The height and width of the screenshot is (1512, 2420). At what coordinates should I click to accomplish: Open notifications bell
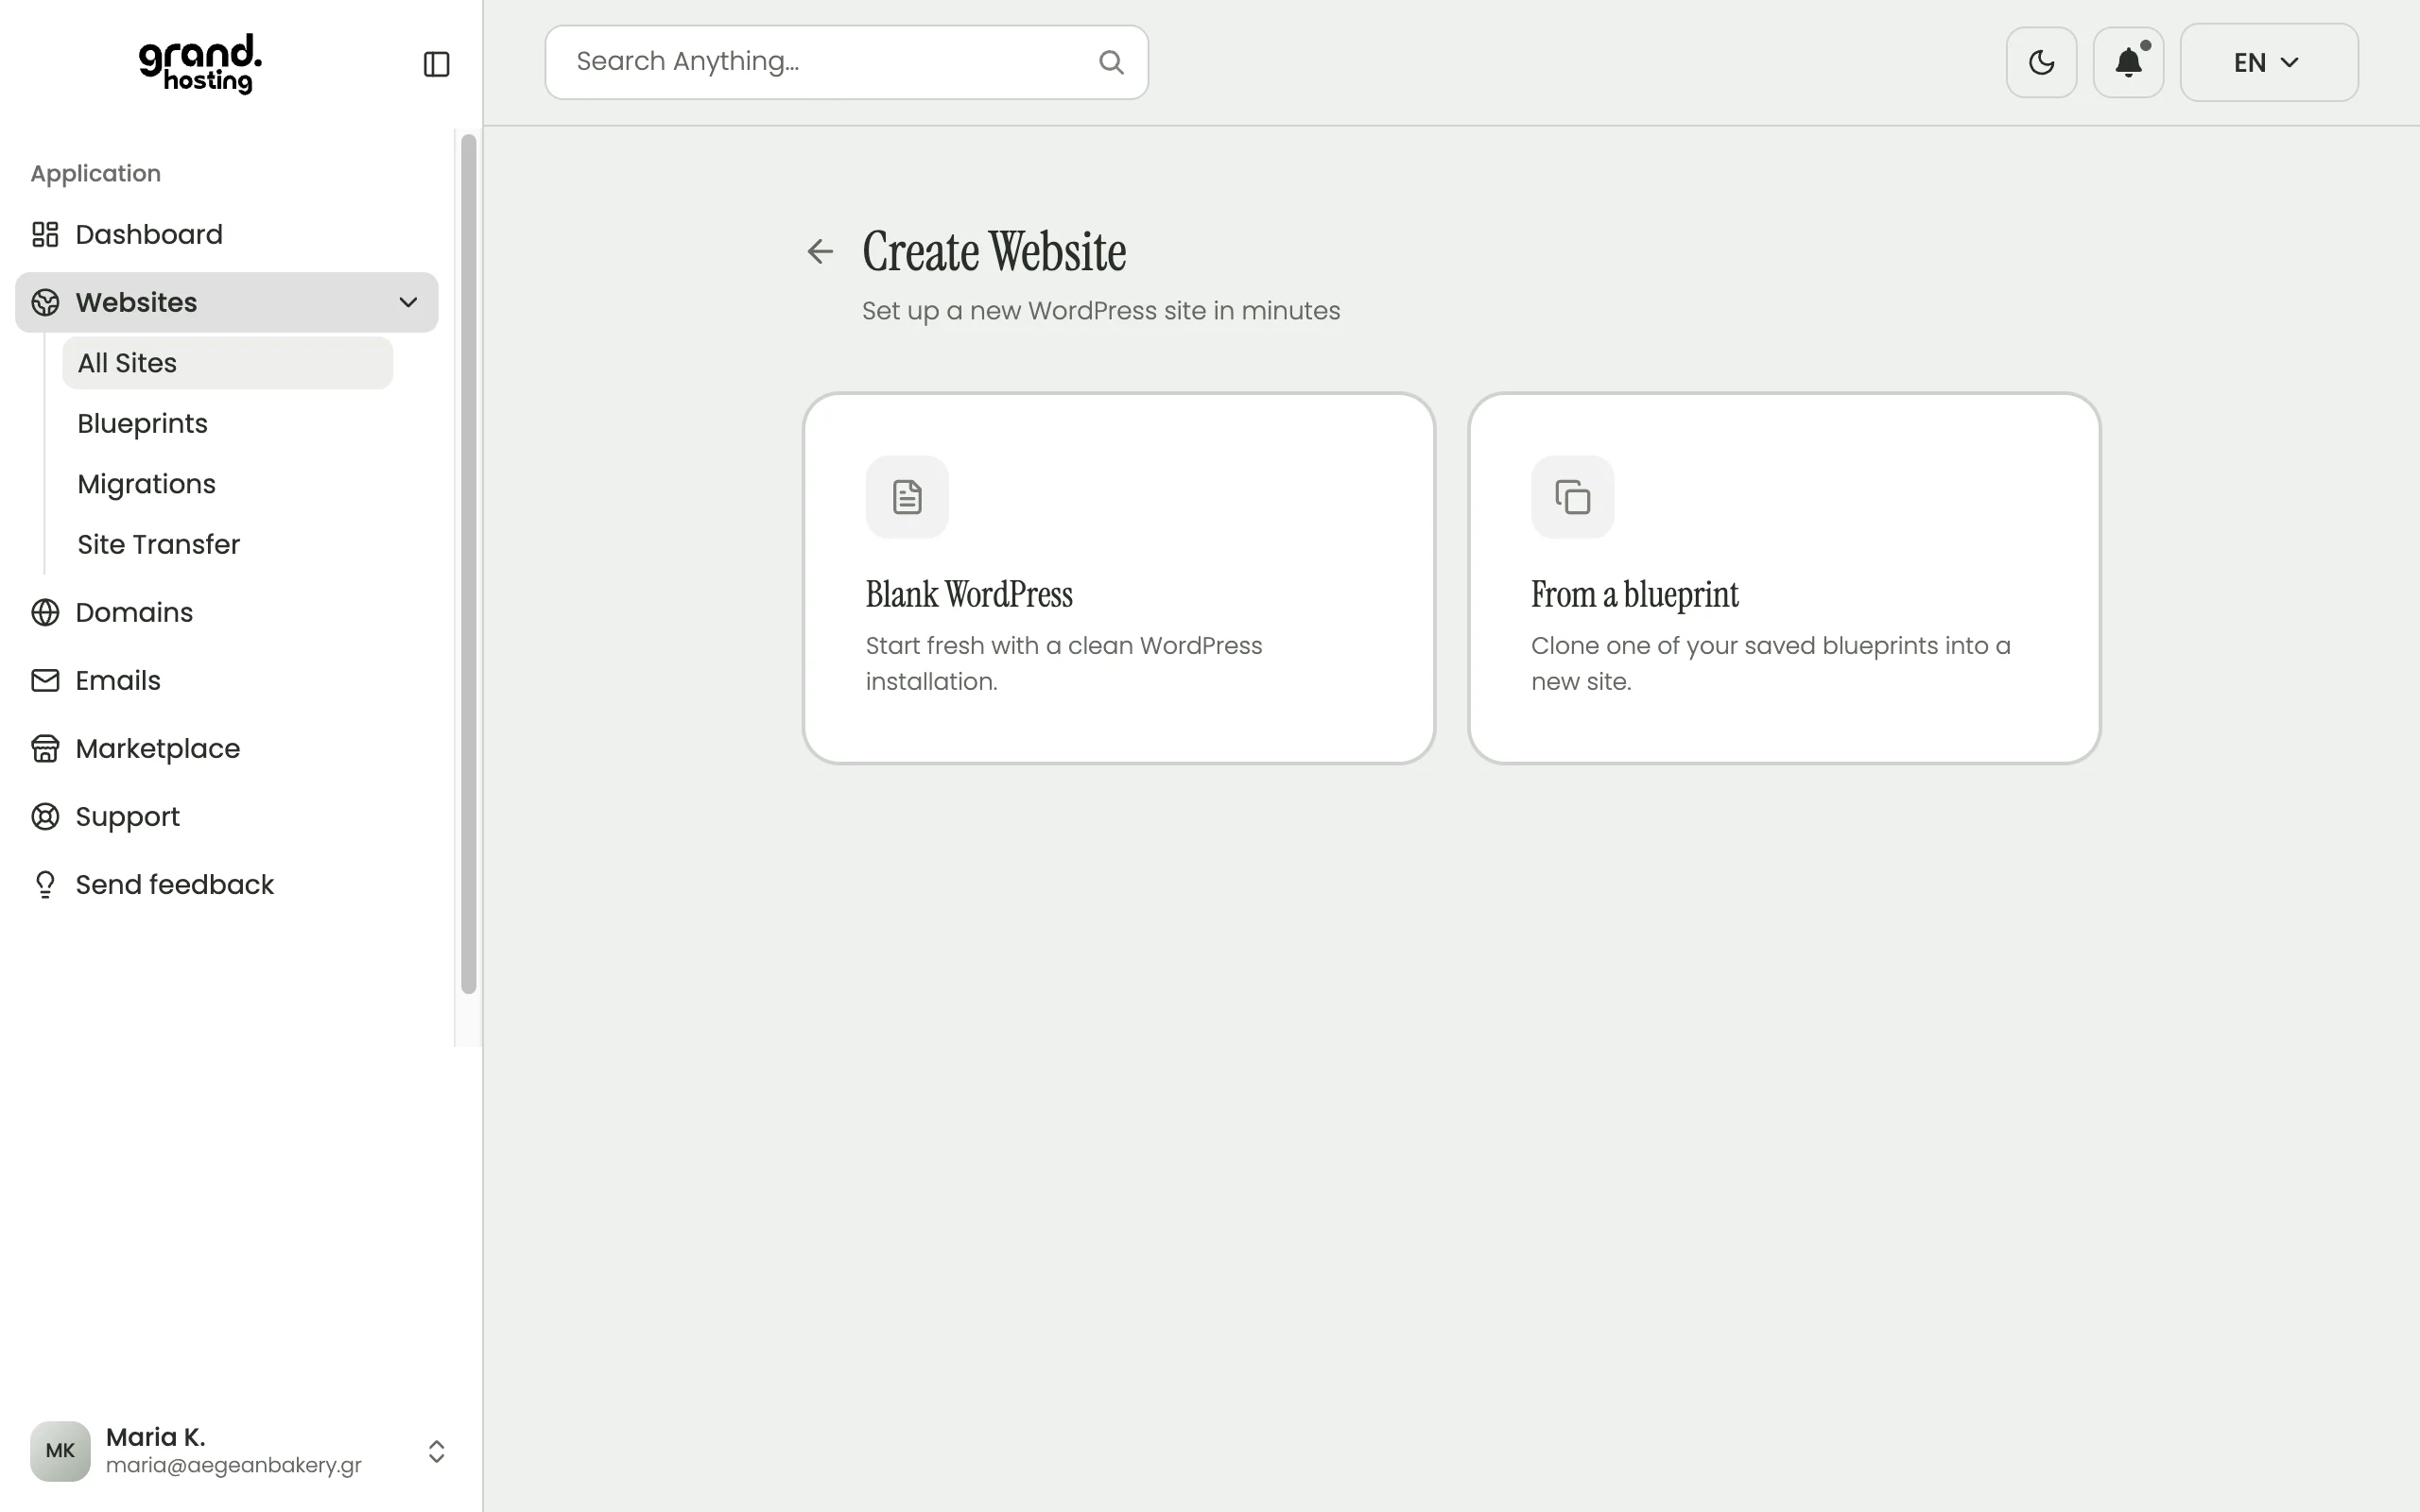[2128, 62]
